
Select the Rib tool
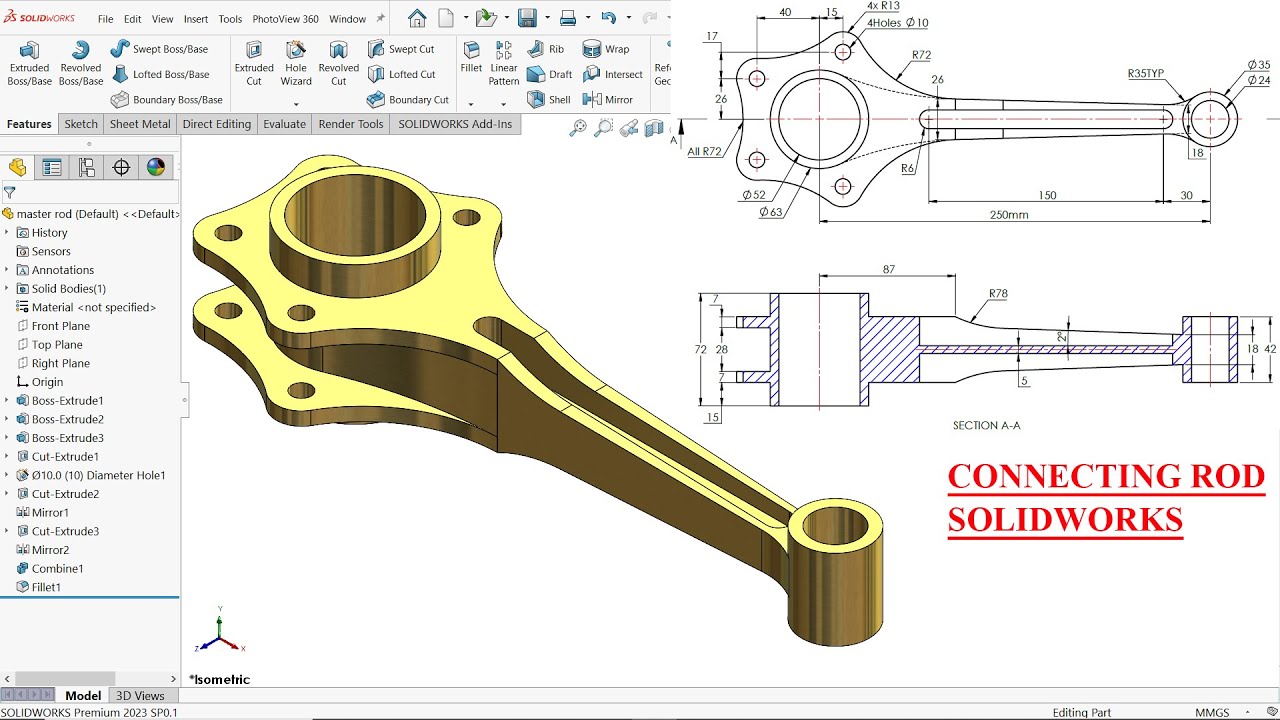[545, 49]
